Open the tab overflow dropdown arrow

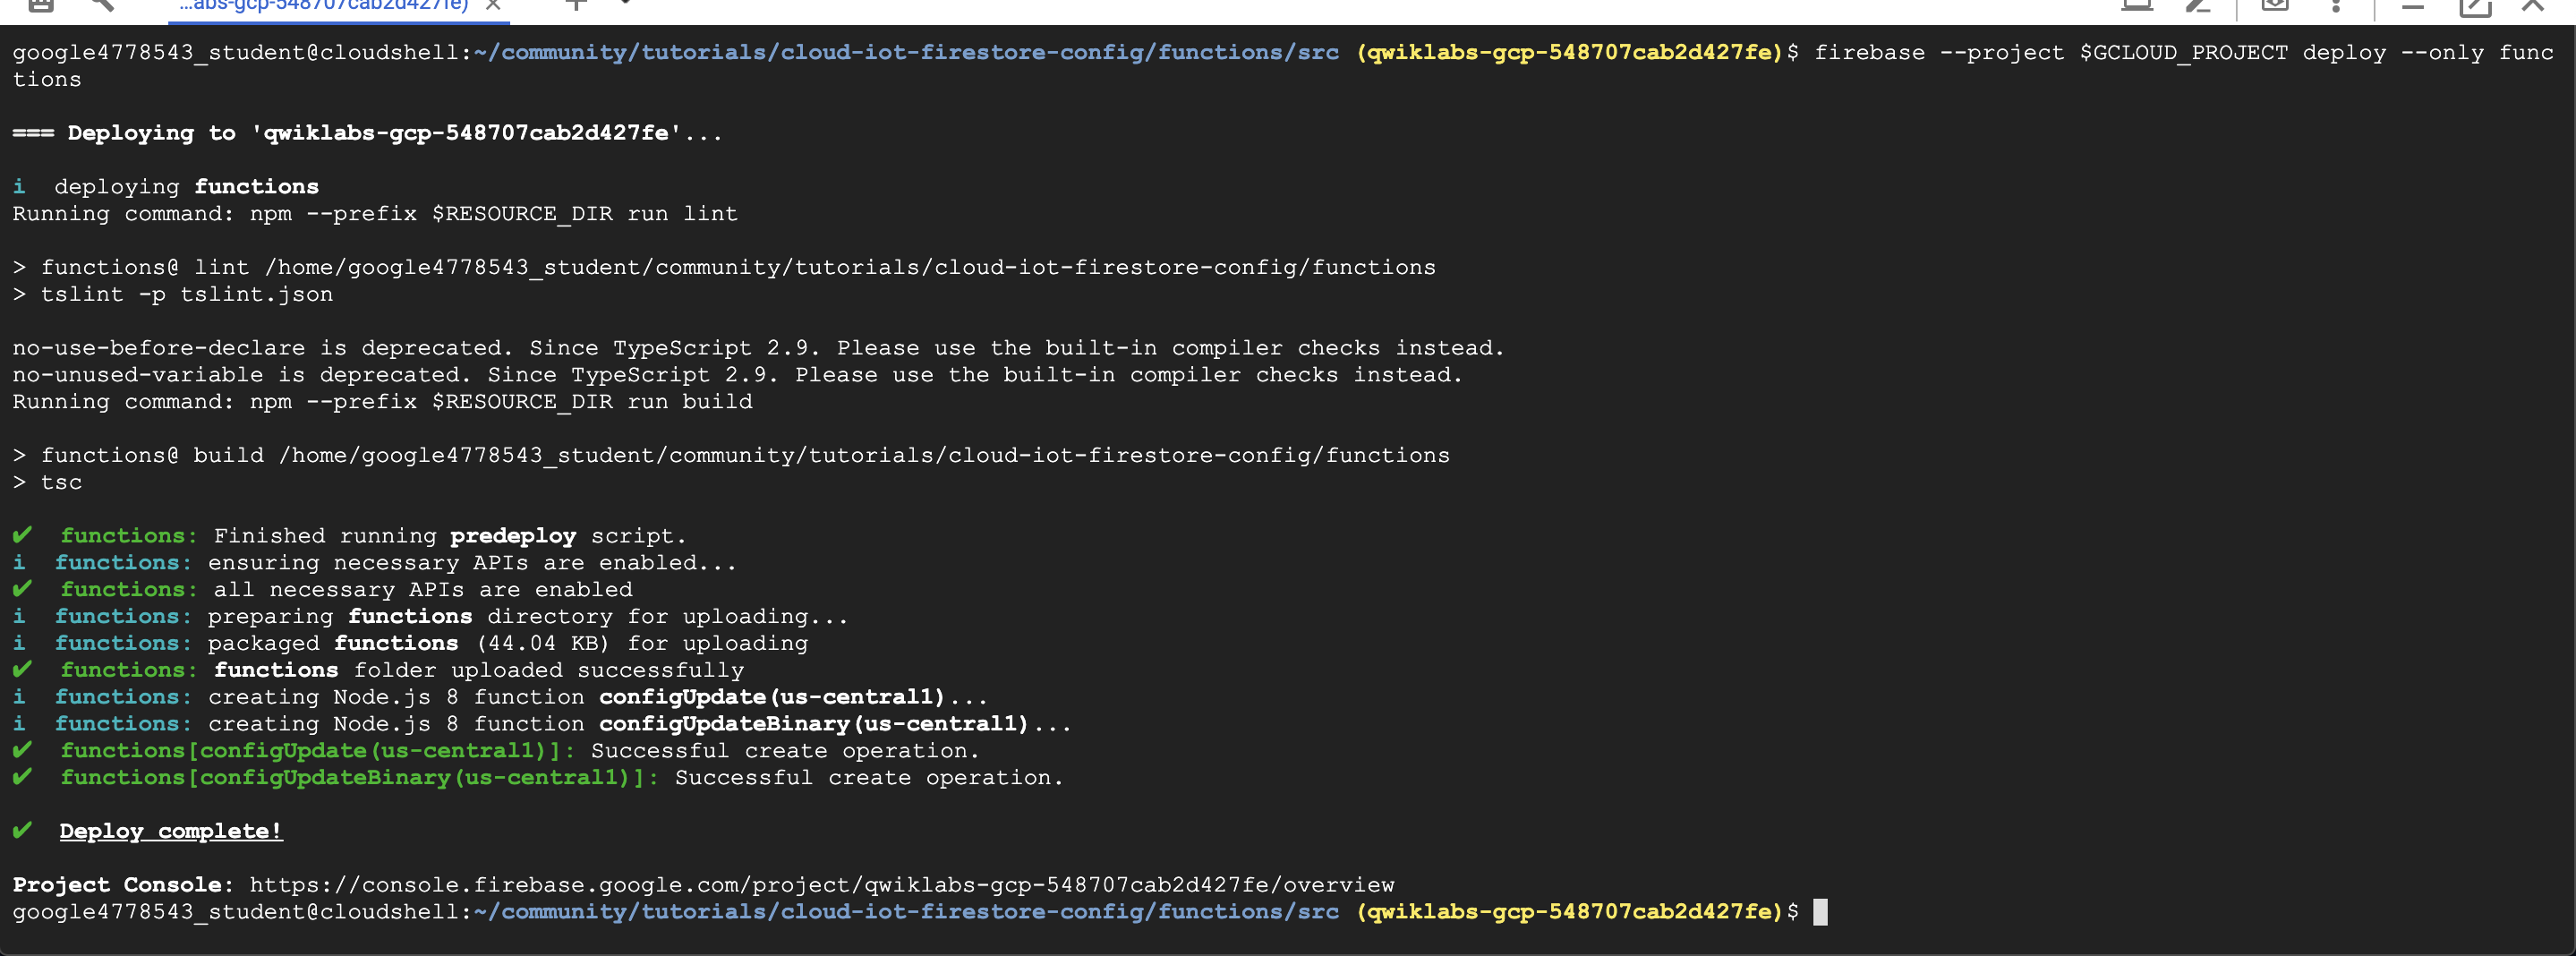(625, 6)
